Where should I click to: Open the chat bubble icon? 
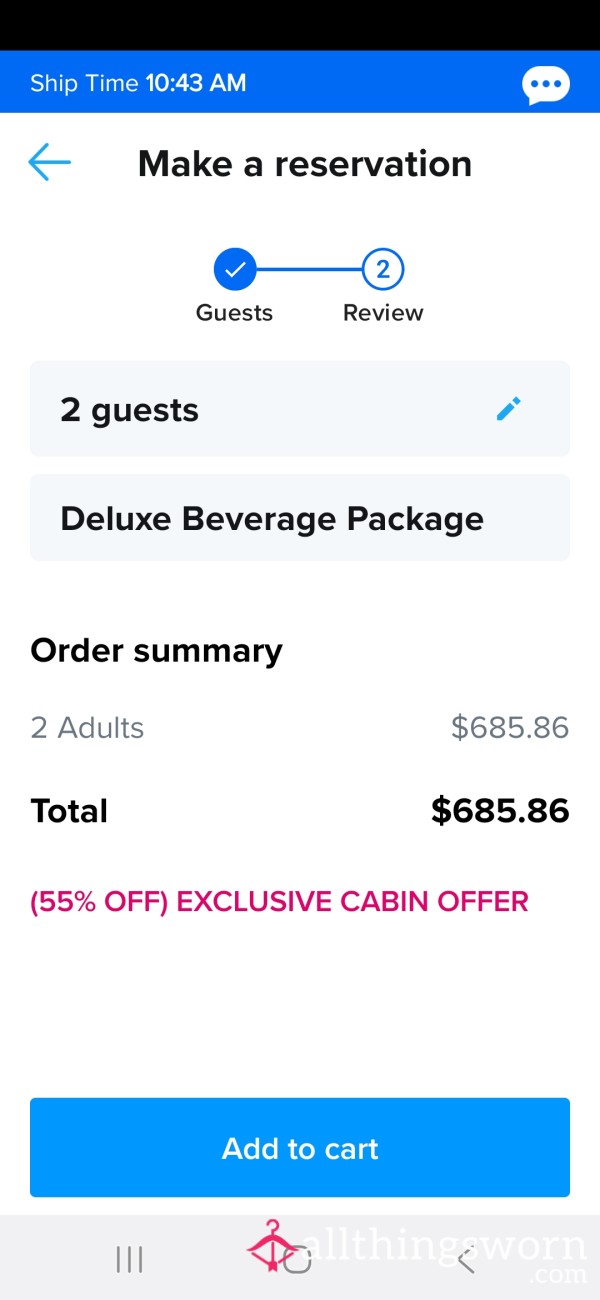pyautogui.click(x=546, y=85)
